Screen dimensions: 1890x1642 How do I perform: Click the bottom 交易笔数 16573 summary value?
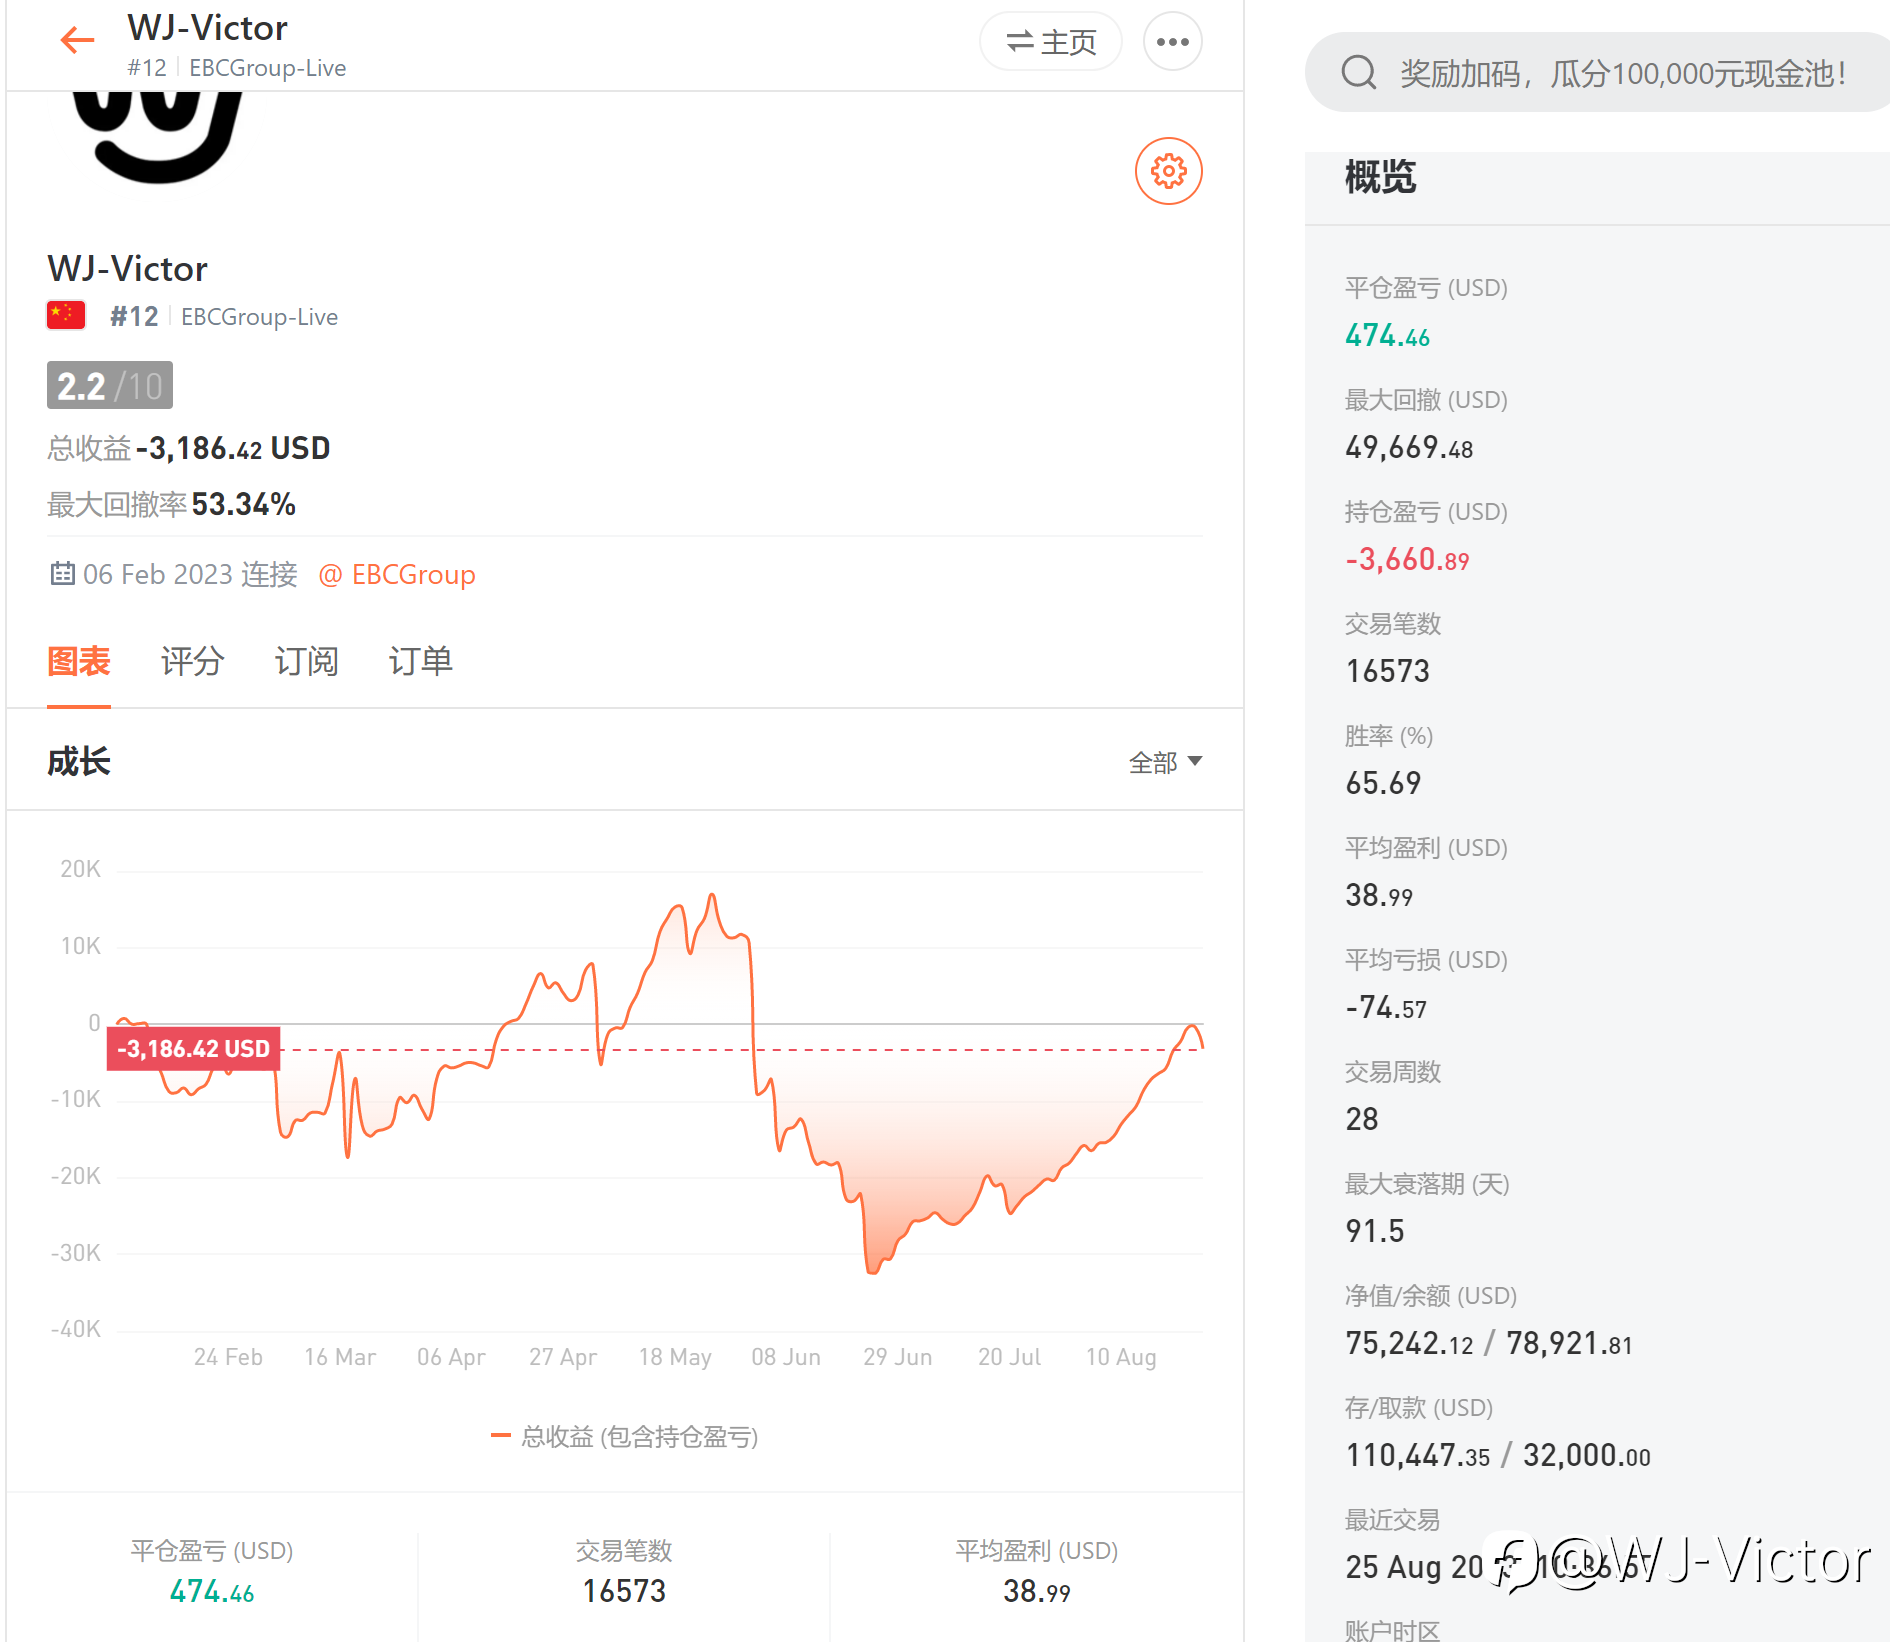coord(624,1591)
